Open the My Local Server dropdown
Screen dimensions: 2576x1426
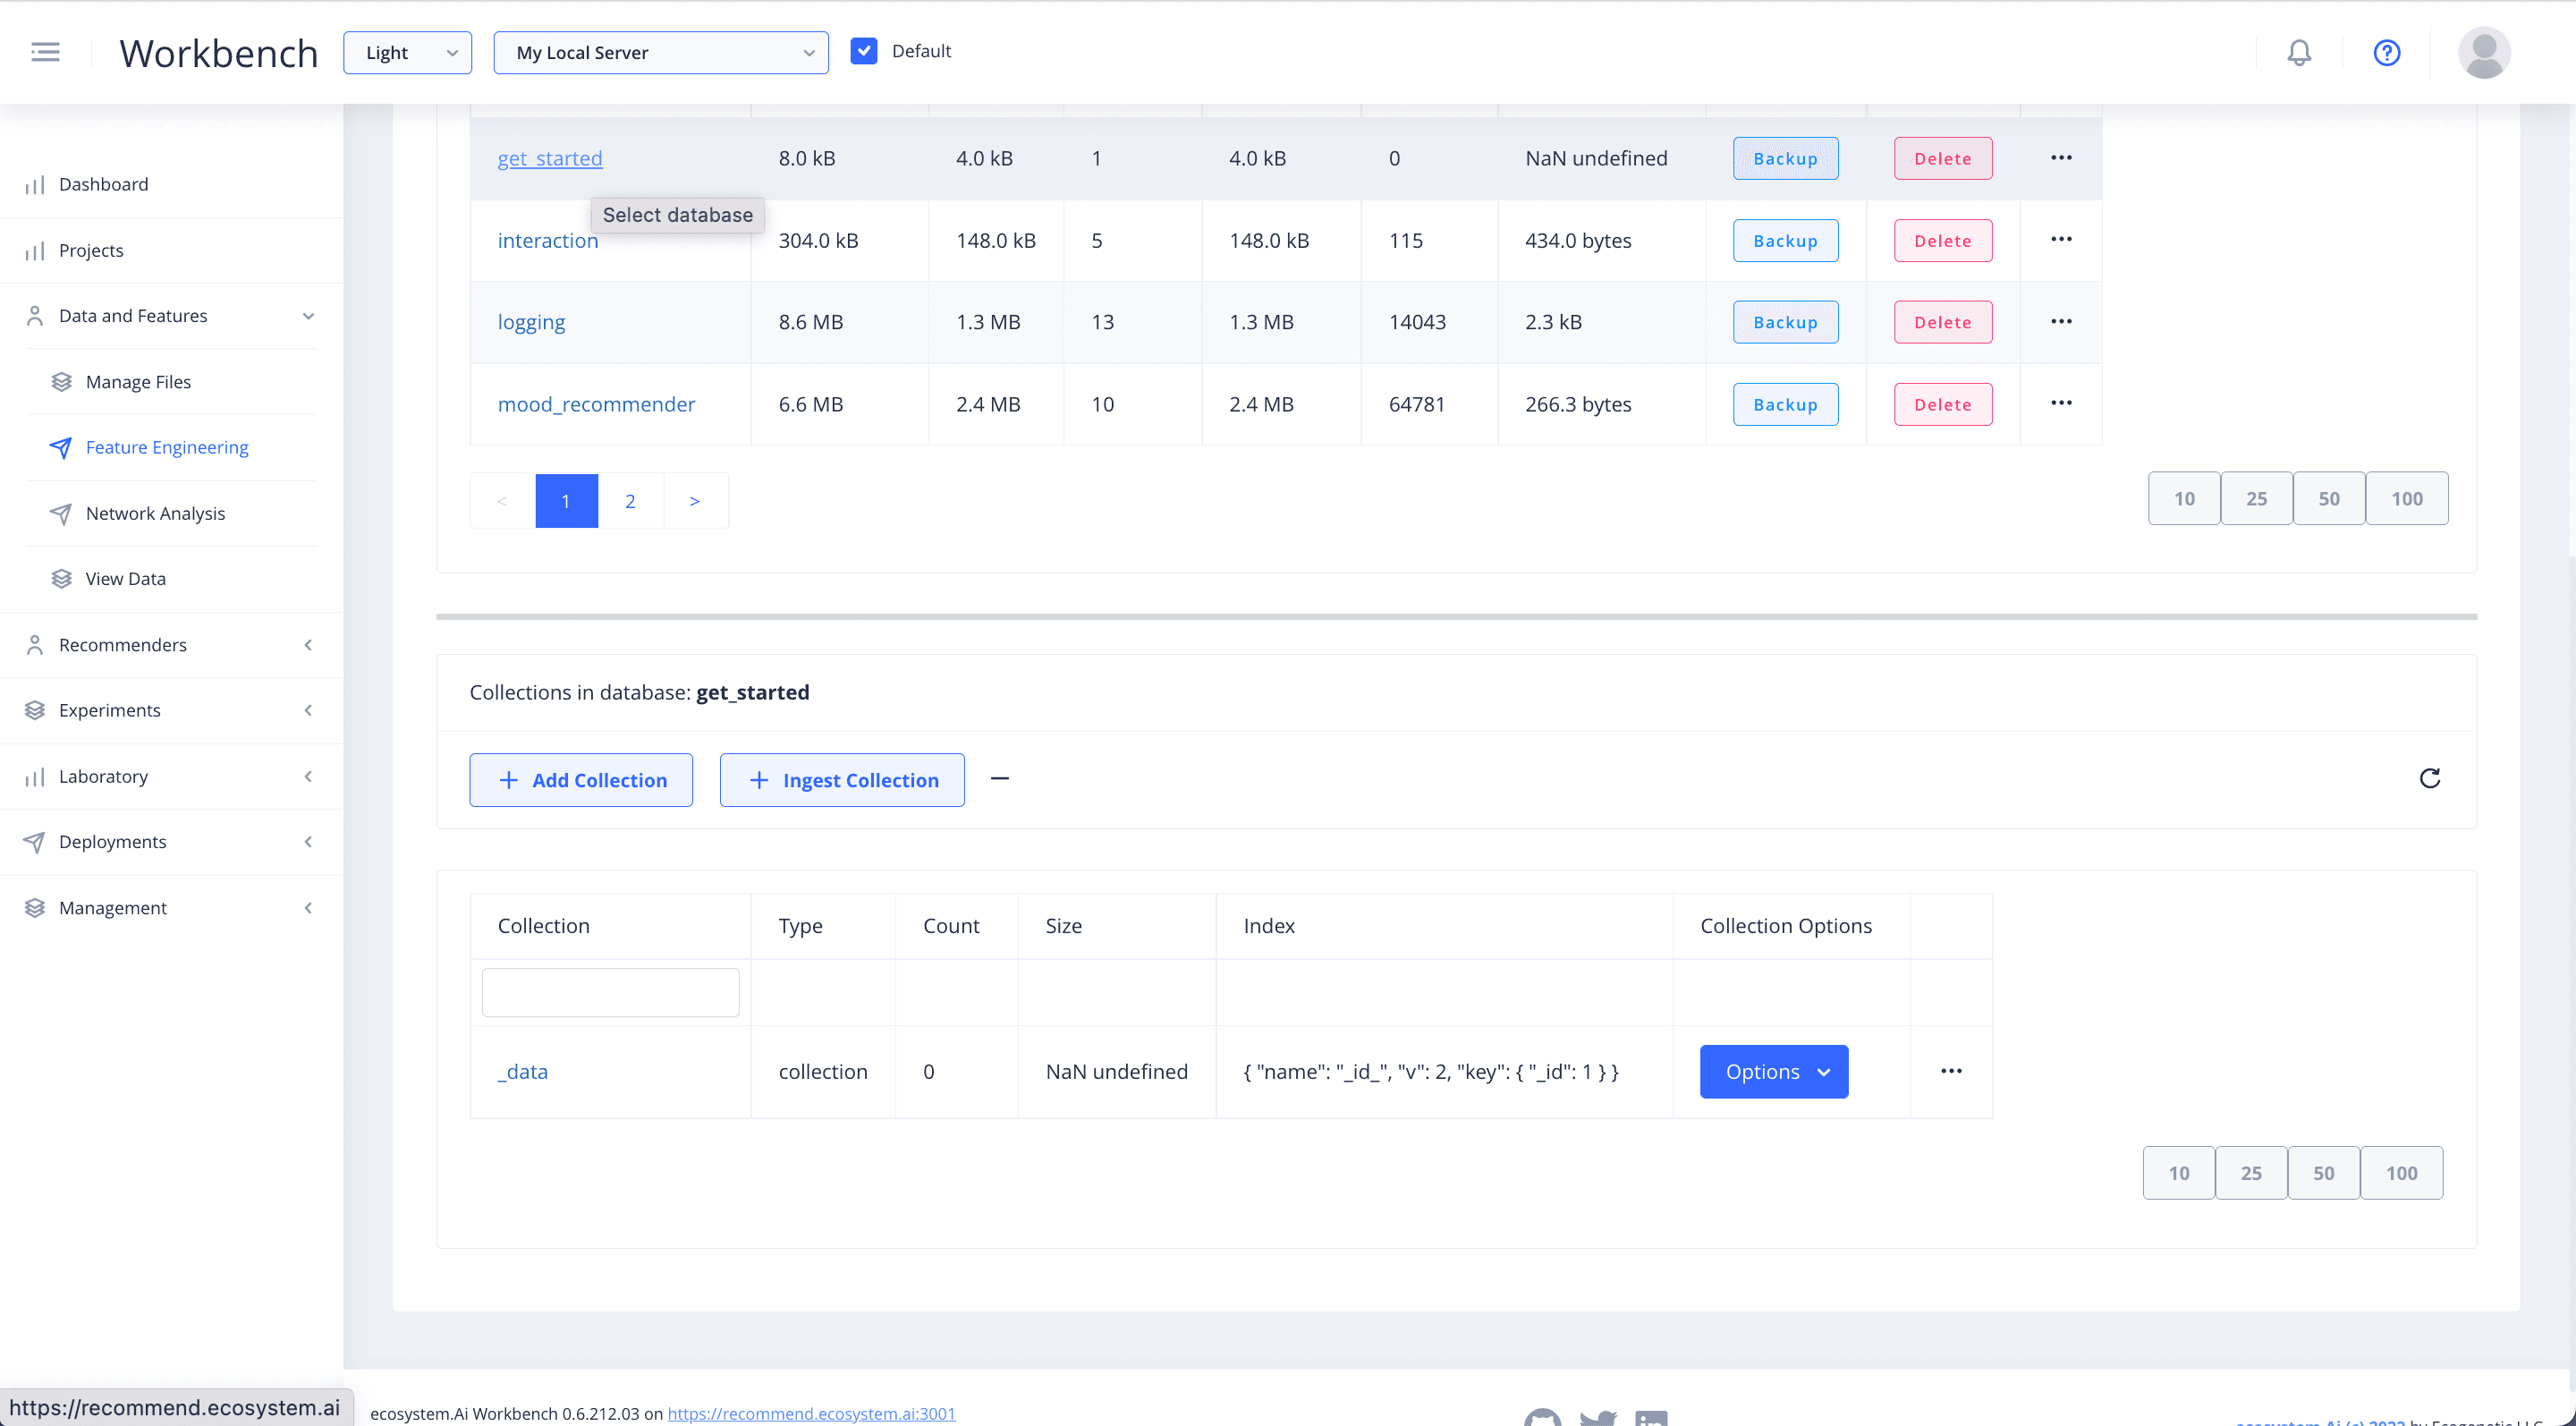tap(658, 53)
